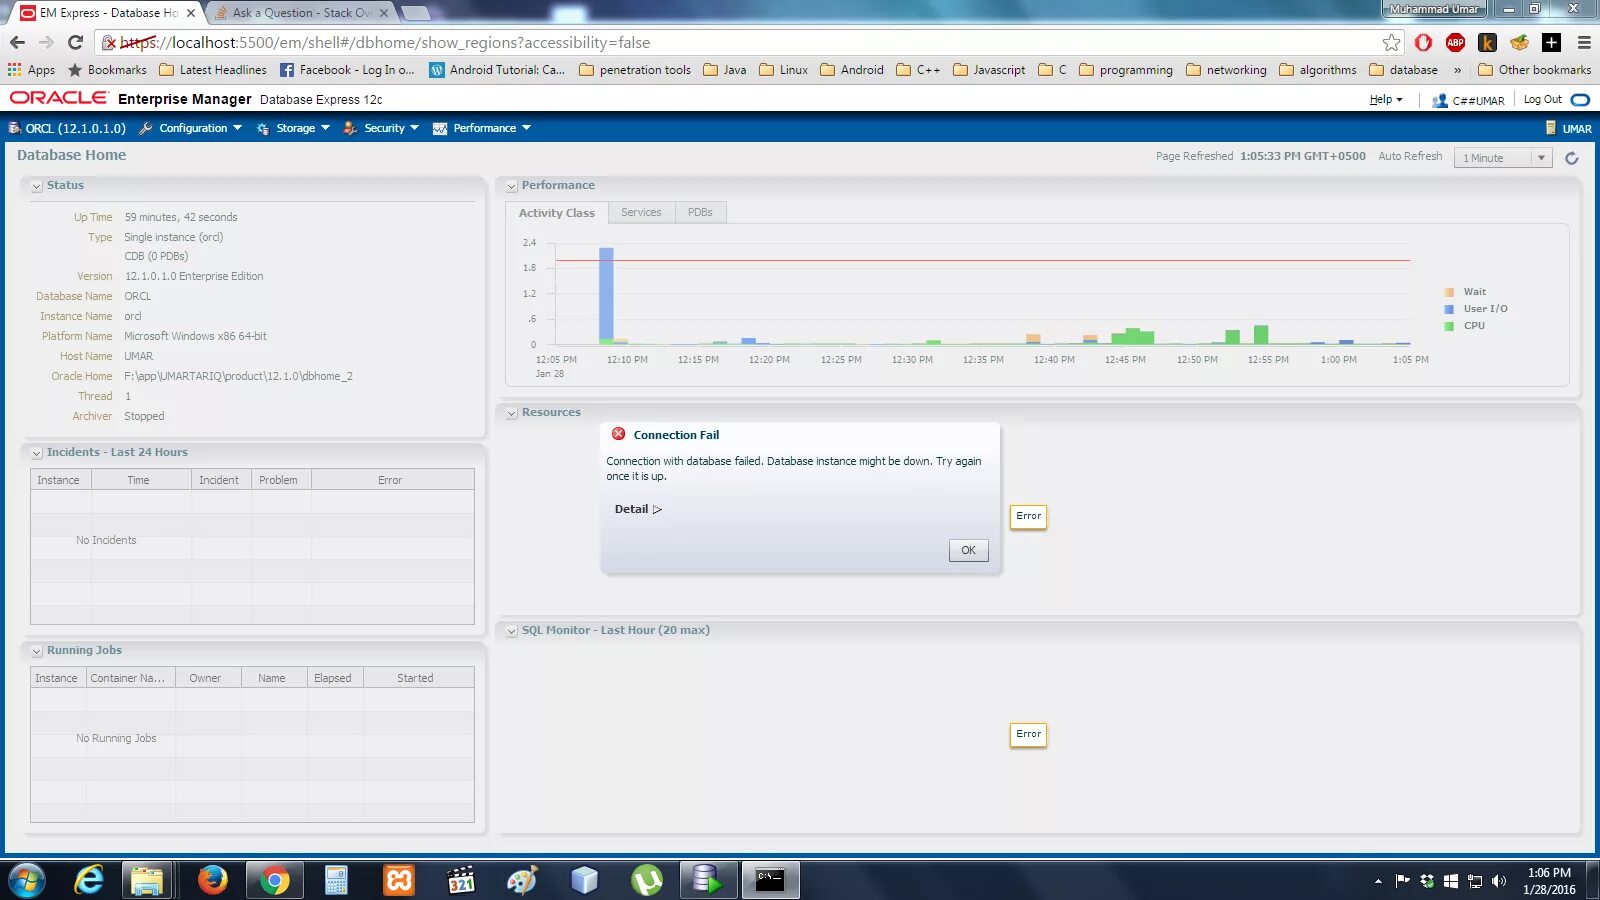Open the Opera extension icon
The image size is (1600, 900).
click(x=1423, y=42)
